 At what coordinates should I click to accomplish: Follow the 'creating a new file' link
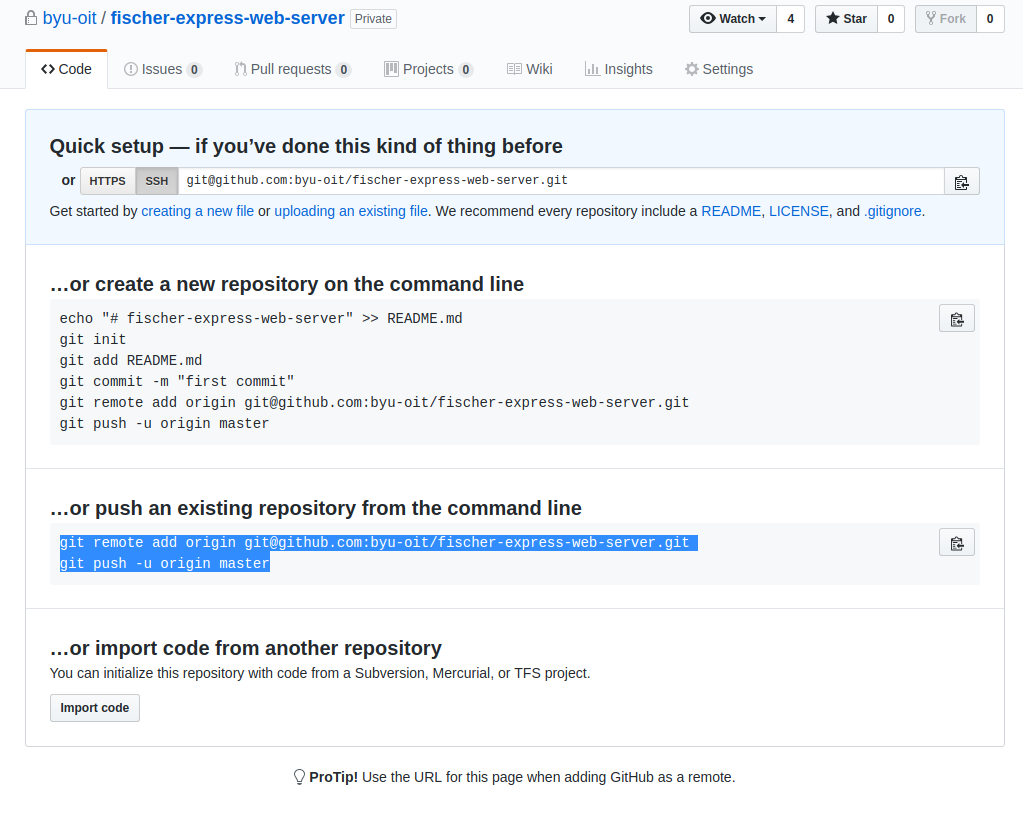click(x=198, y=211)
